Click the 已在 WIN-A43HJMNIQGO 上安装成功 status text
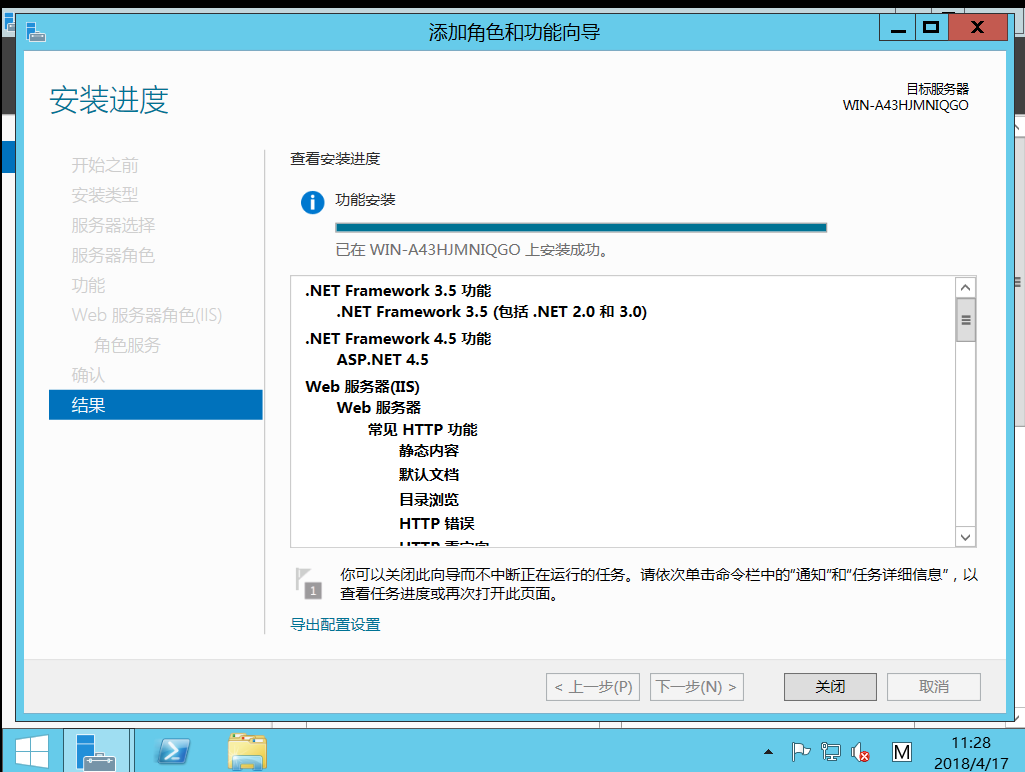This screenshot has width=1025, height=772. (x=472, y=250)
